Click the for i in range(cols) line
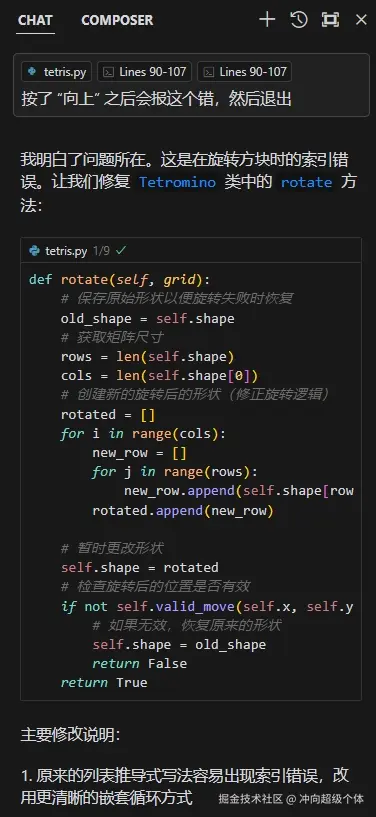 [143, 434]
